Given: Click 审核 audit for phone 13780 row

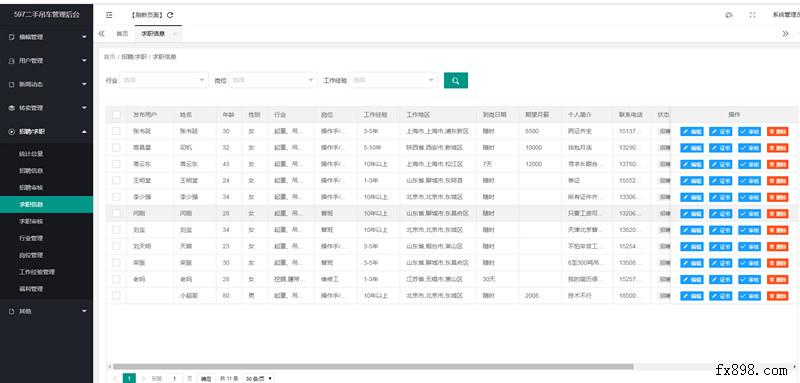Looking at the screenshot, I should click(x=749, y=164).
